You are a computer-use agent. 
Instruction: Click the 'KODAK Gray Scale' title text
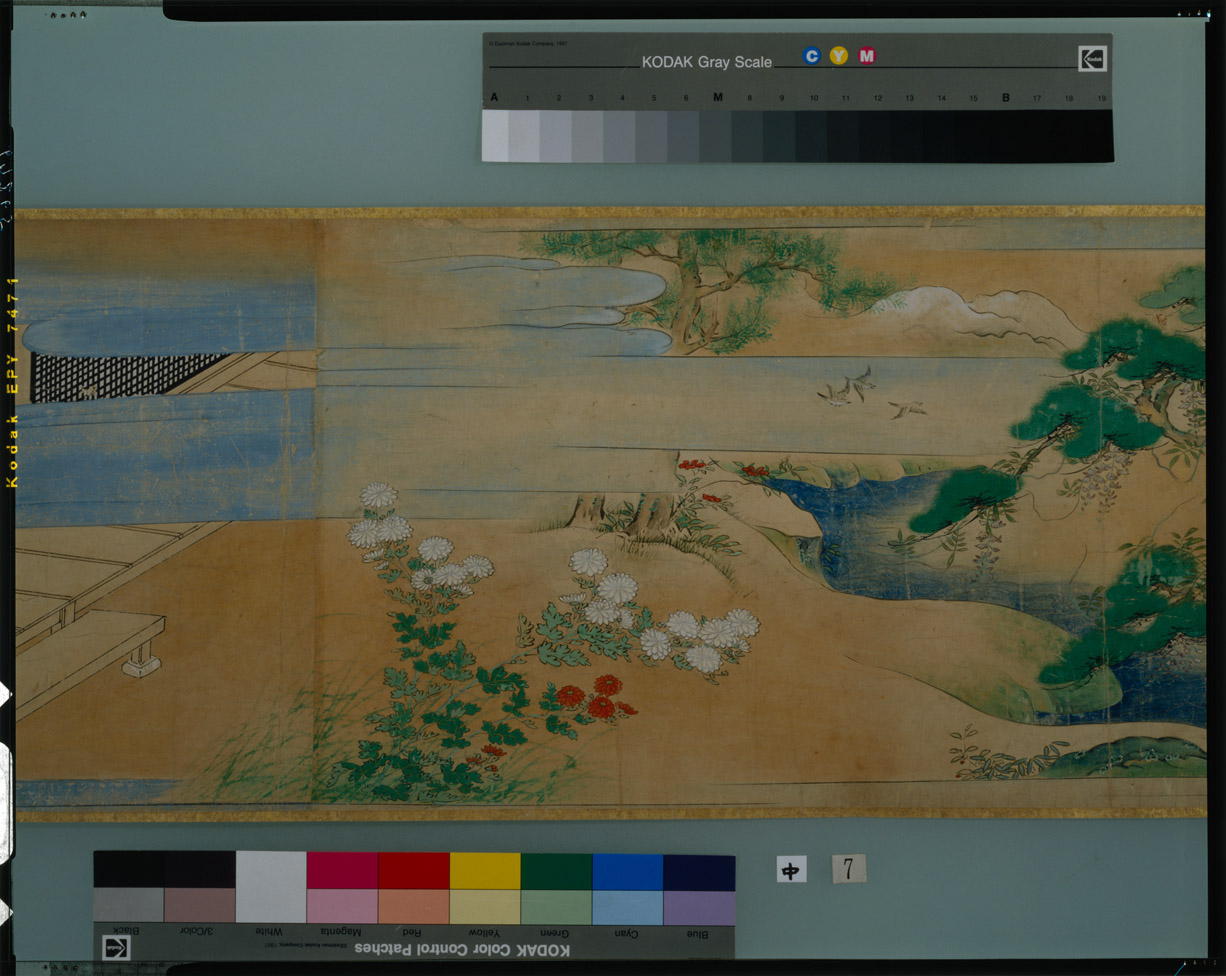707,62
